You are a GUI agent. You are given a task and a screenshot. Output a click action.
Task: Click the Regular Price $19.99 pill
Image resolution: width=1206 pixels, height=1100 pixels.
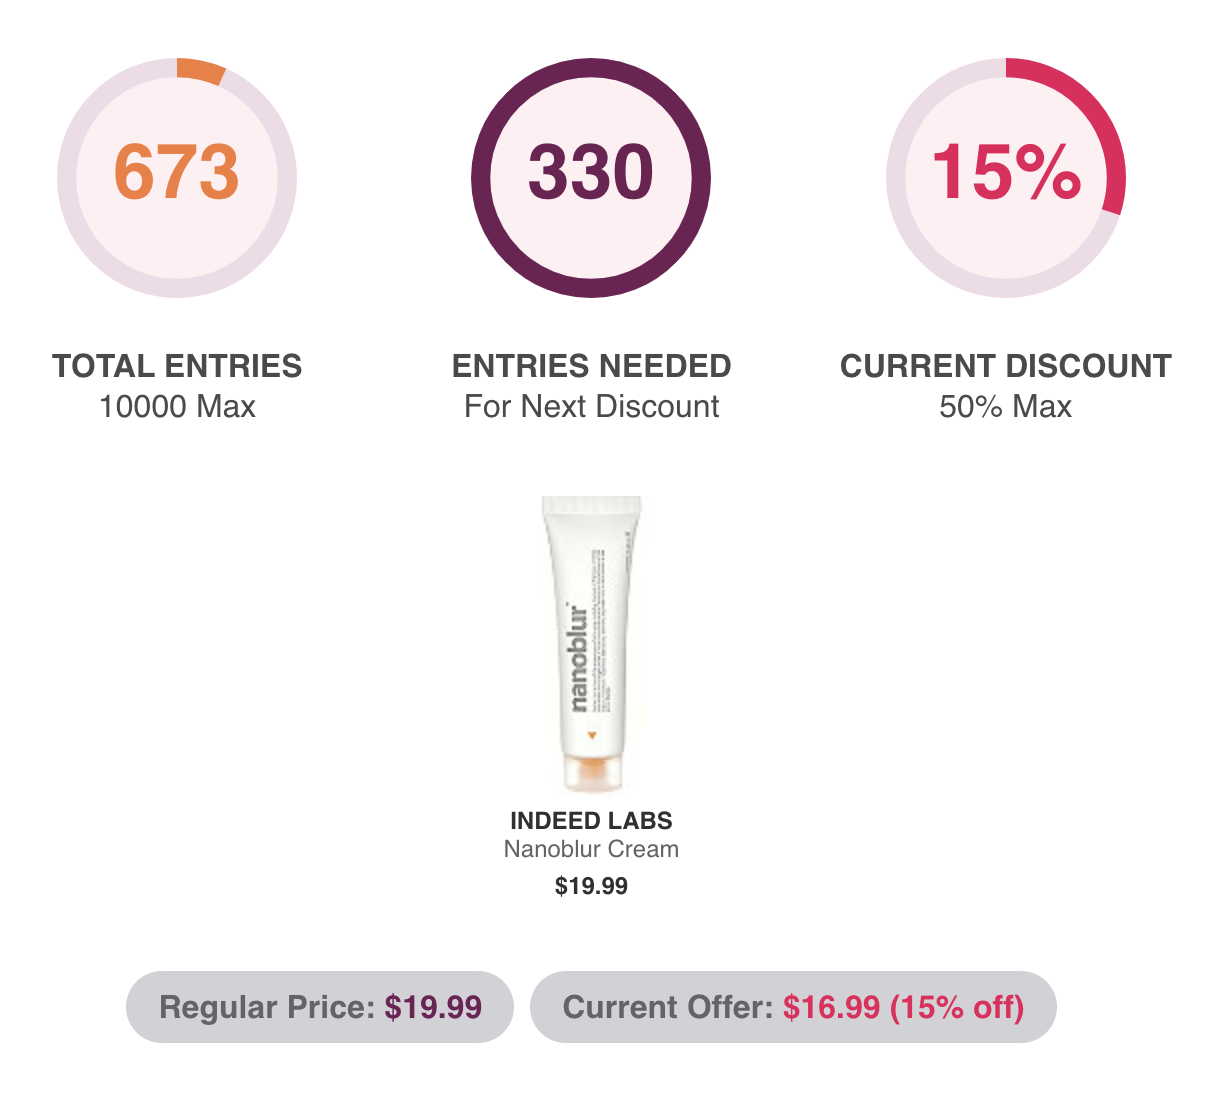[x=320, y=1007]
